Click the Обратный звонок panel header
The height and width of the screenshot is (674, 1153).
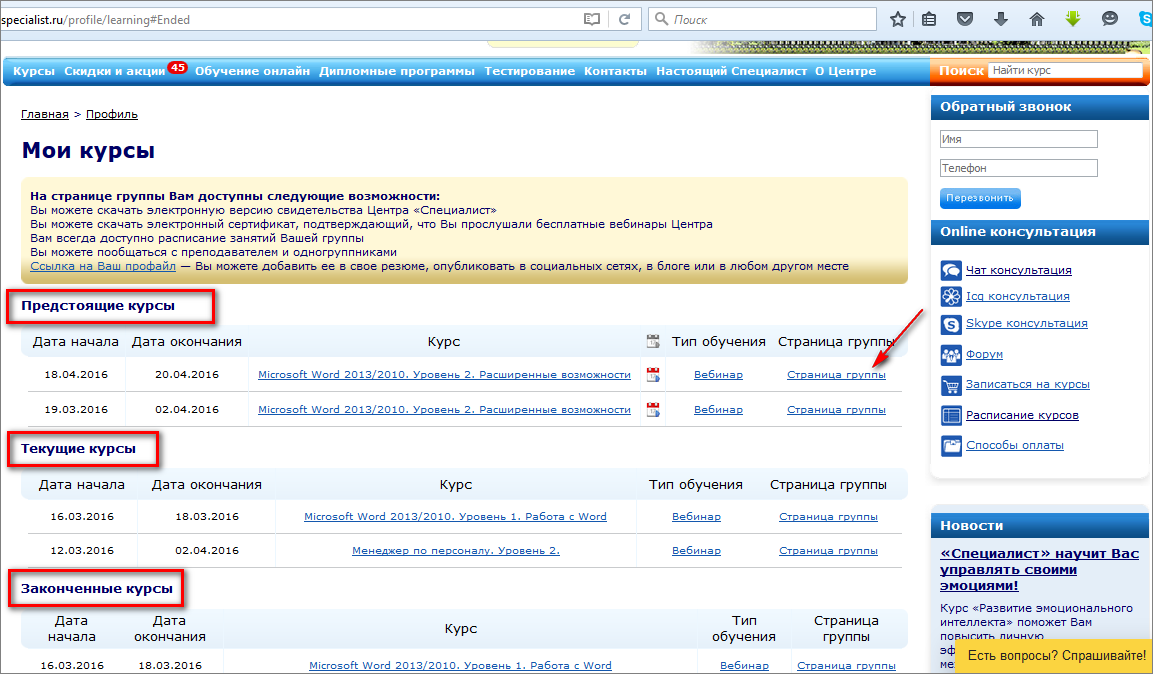coord(1040,107)
